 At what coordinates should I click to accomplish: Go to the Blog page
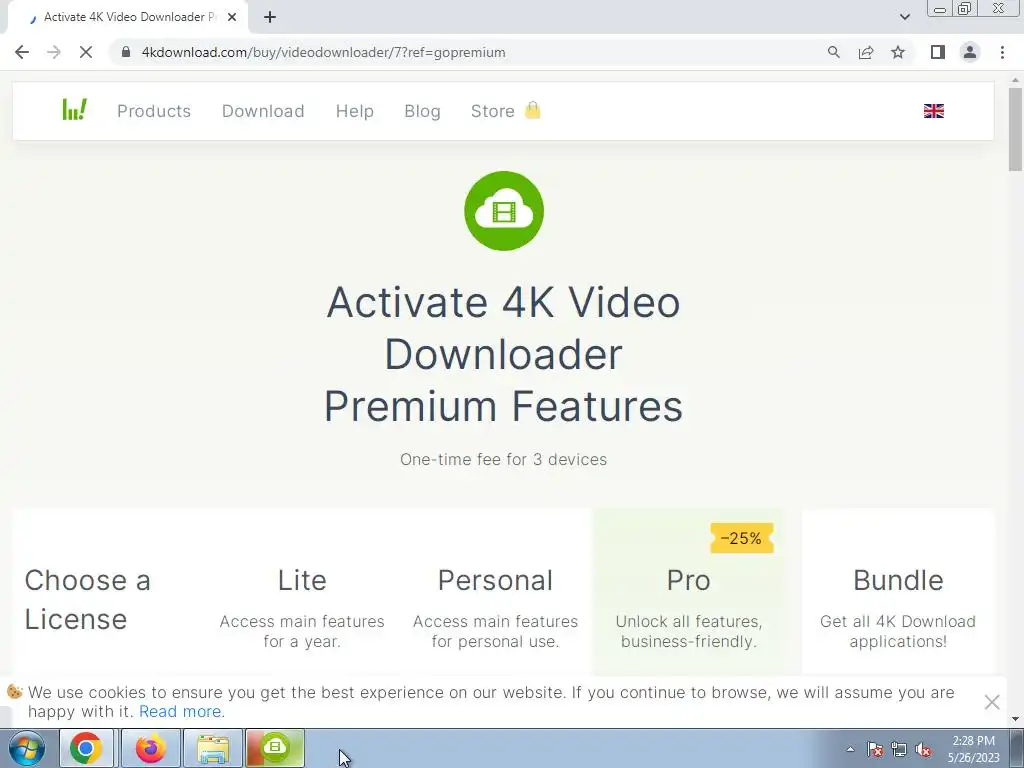(x=423, y=111)
